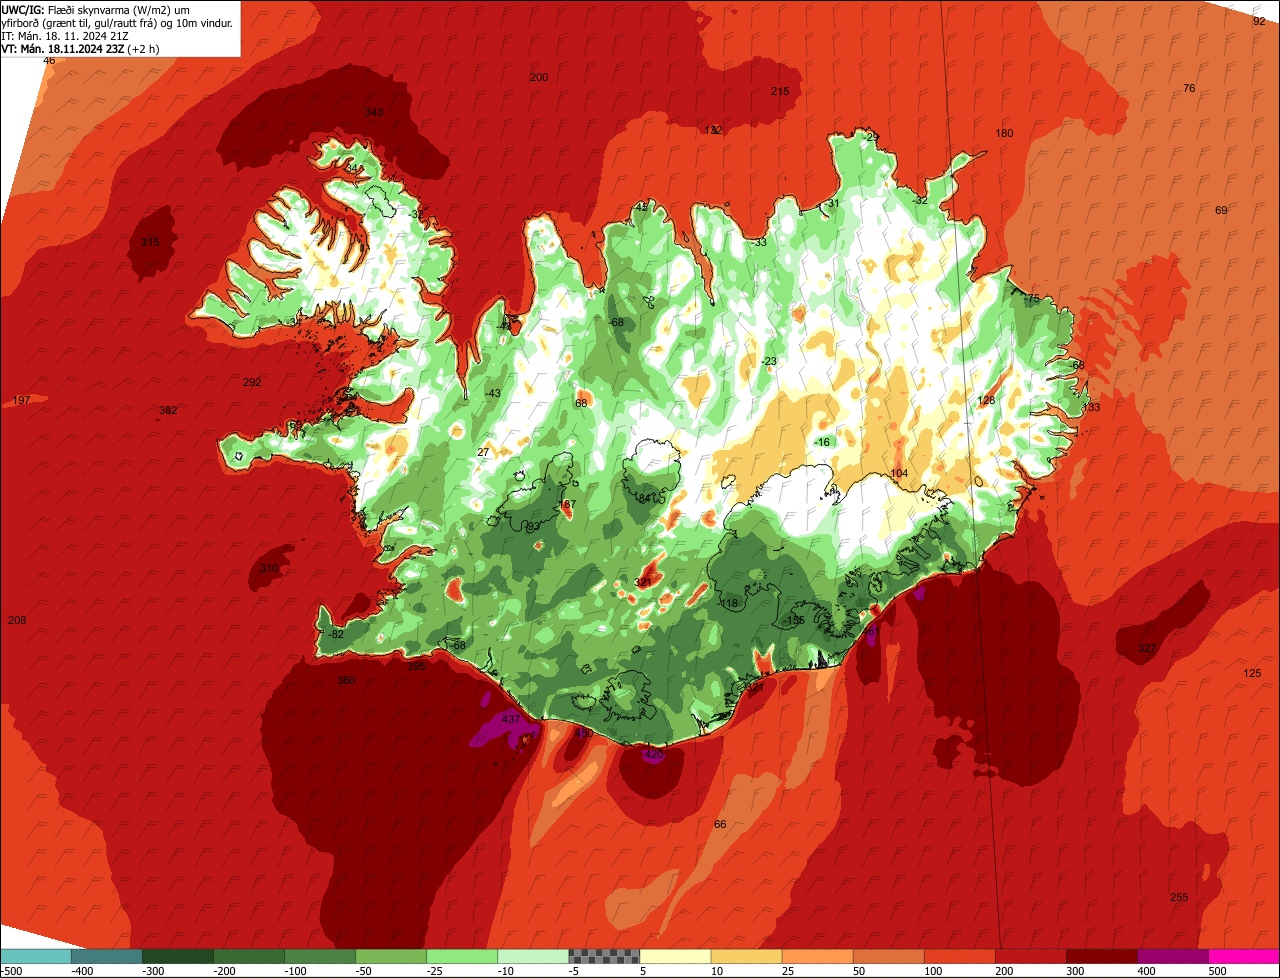Viewport: 1280px width, 978px height.
Task: Click legend swatch between 100 and 200
Action: point(959,956)
